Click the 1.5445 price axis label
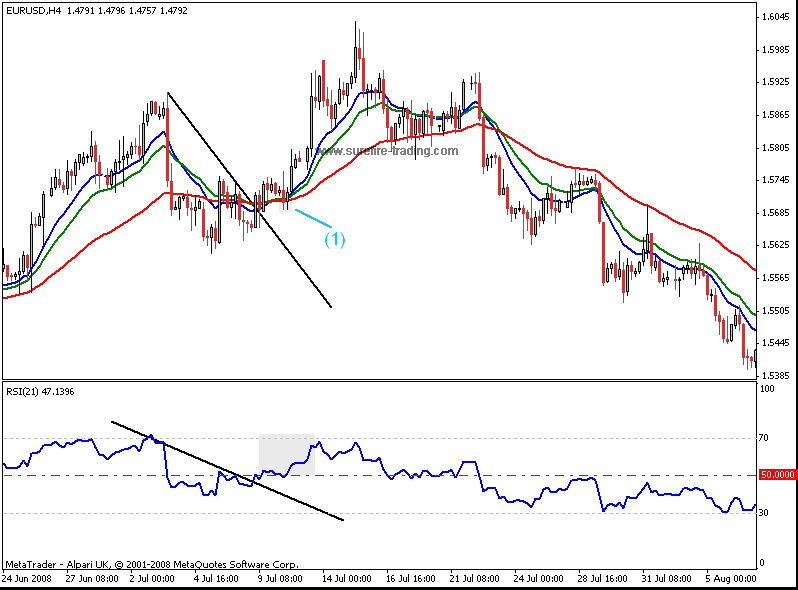Viewport: 798px width, 590px height. [776, 343]
